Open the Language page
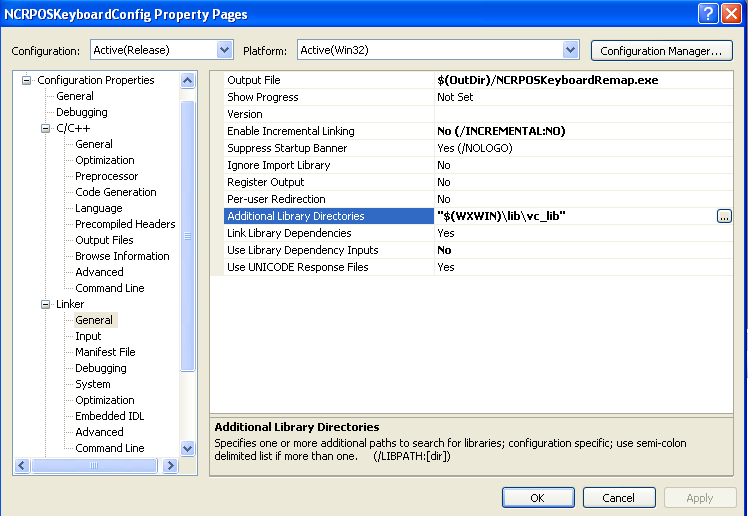Viewport: 748px width, 516px height. click(x=99, y=208)
